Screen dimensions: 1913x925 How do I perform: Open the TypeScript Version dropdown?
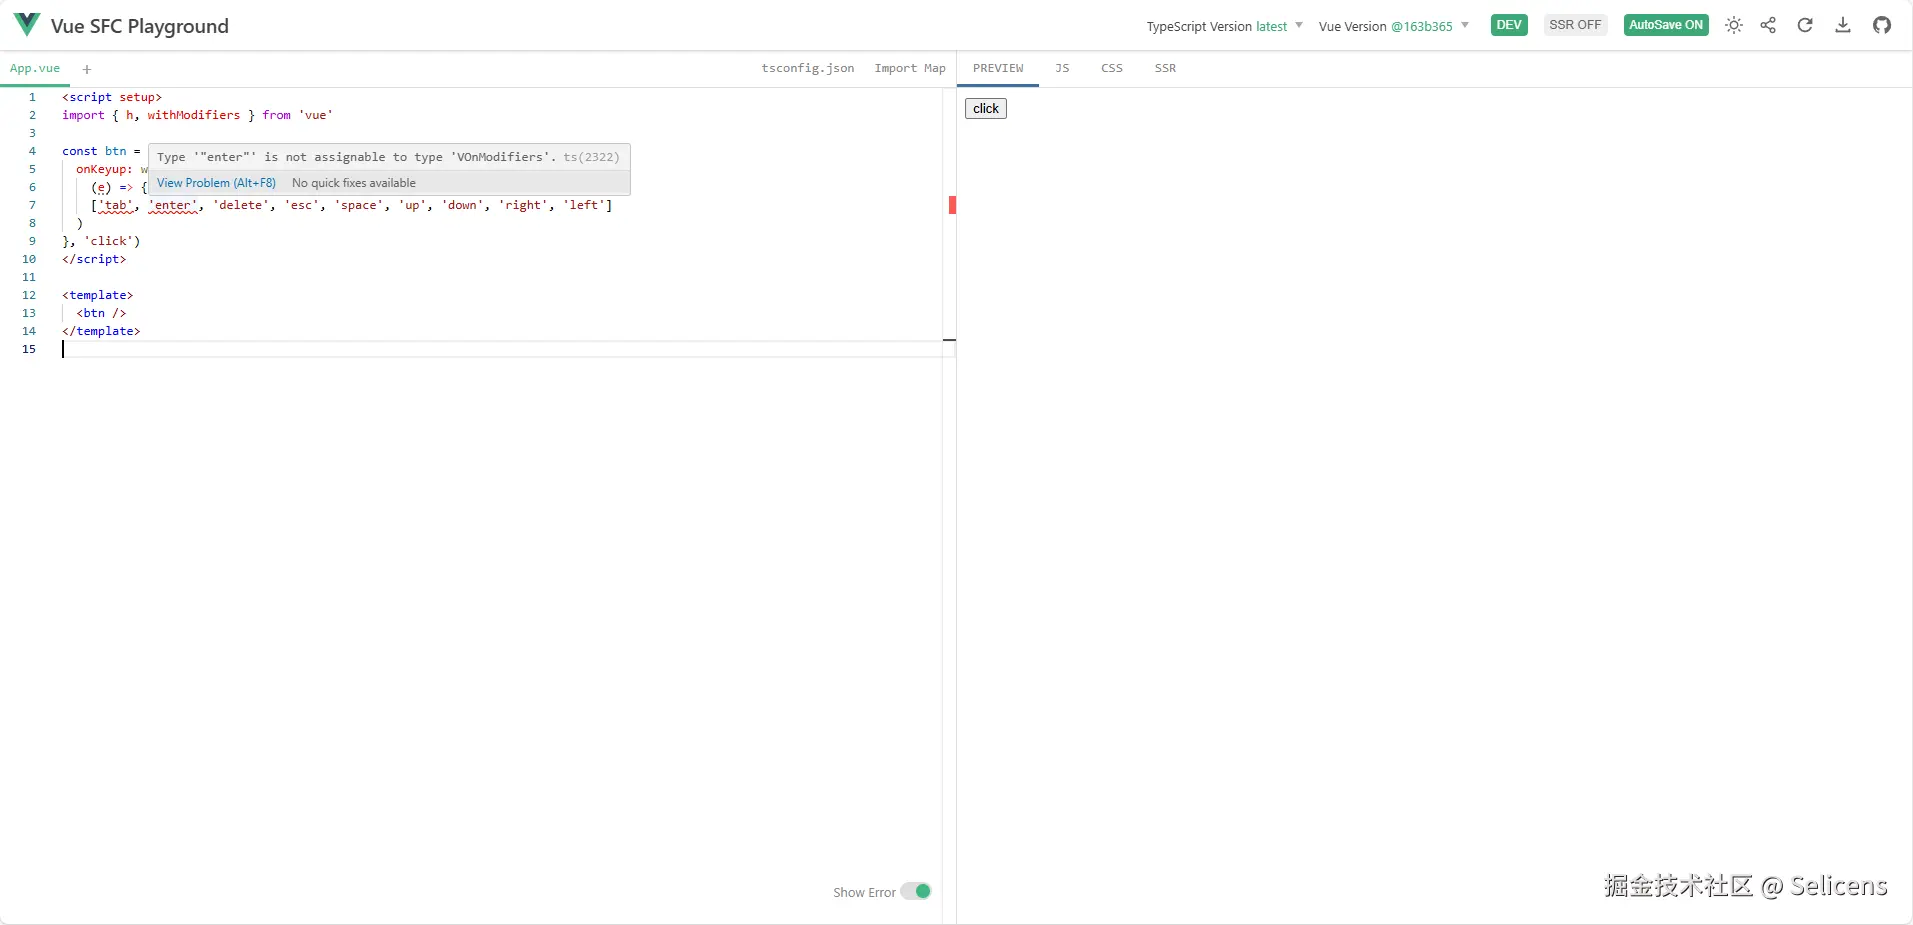[1225, 26]
